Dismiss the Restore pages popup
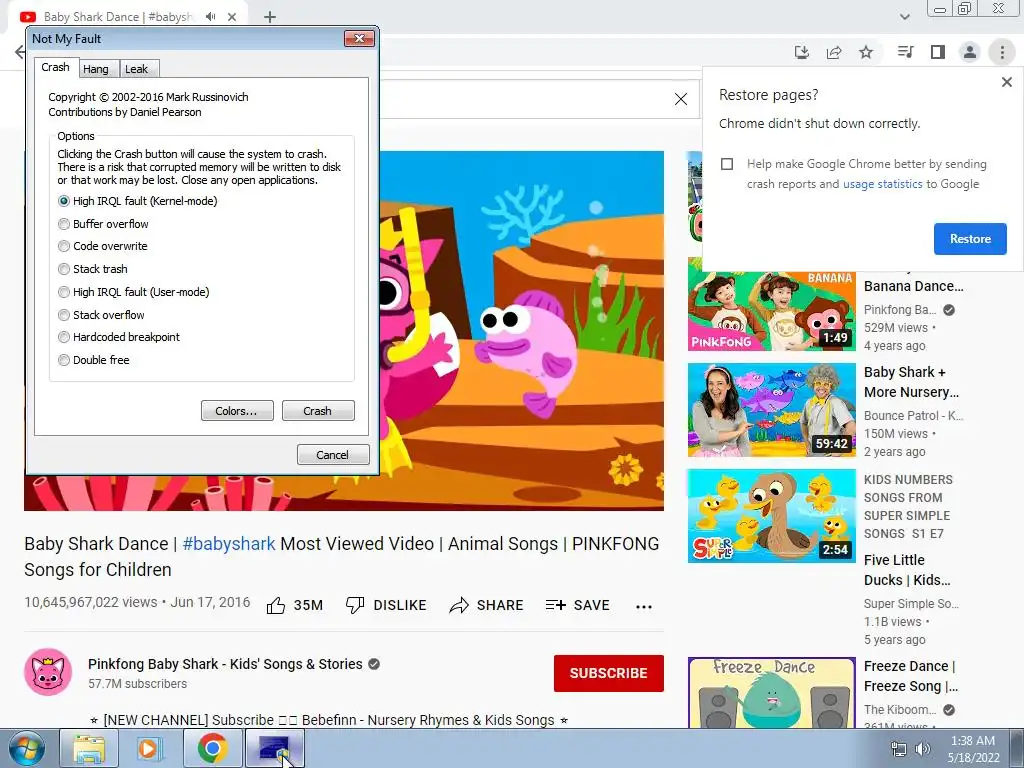This screenshot has height=768, width=1024. tap(1006, 82)
